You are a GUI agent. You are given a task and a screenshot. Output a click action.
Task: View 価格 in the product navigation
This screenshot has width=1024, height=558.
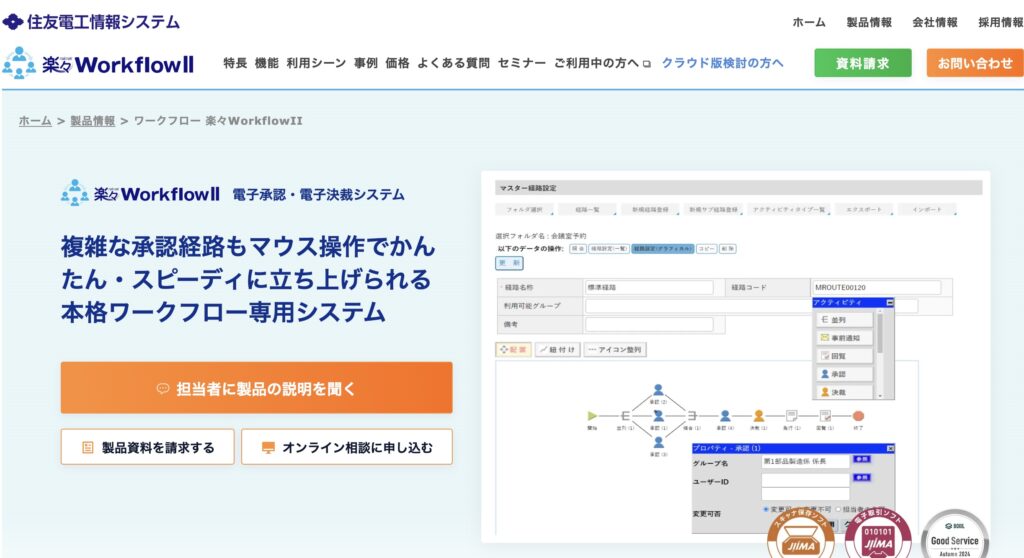[x=397, y=63]
